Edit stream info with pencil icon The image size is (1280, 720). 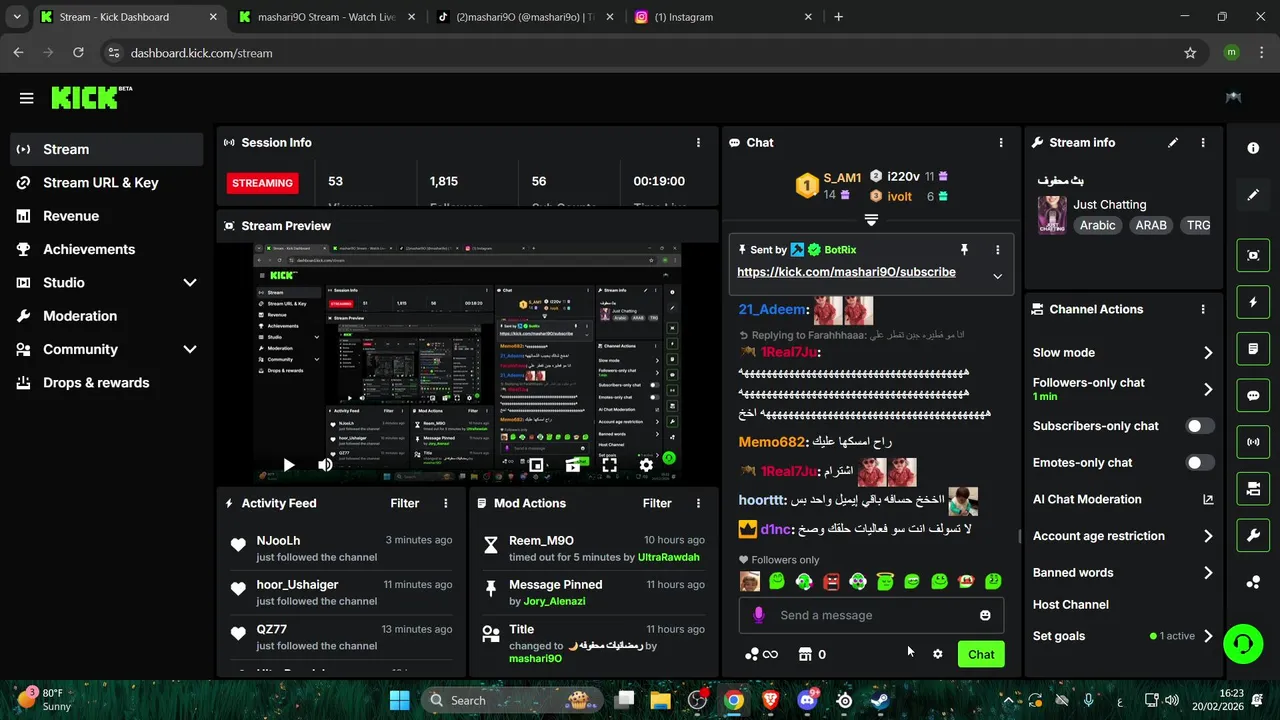[x=1173, y=143]
